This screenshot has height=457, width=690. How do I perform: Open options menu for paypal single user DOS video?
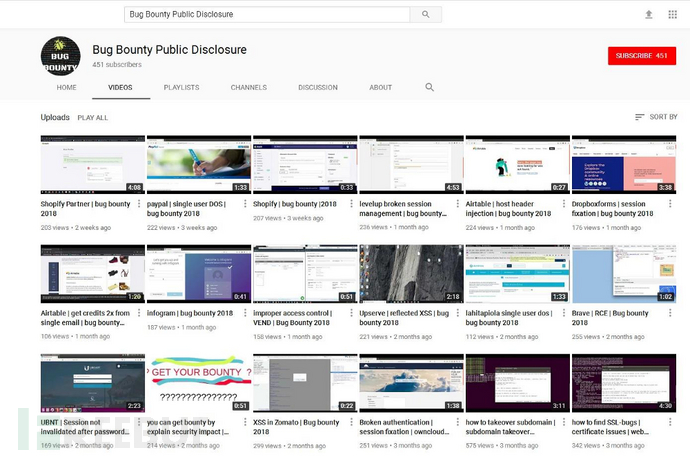(x=245, y=204)
